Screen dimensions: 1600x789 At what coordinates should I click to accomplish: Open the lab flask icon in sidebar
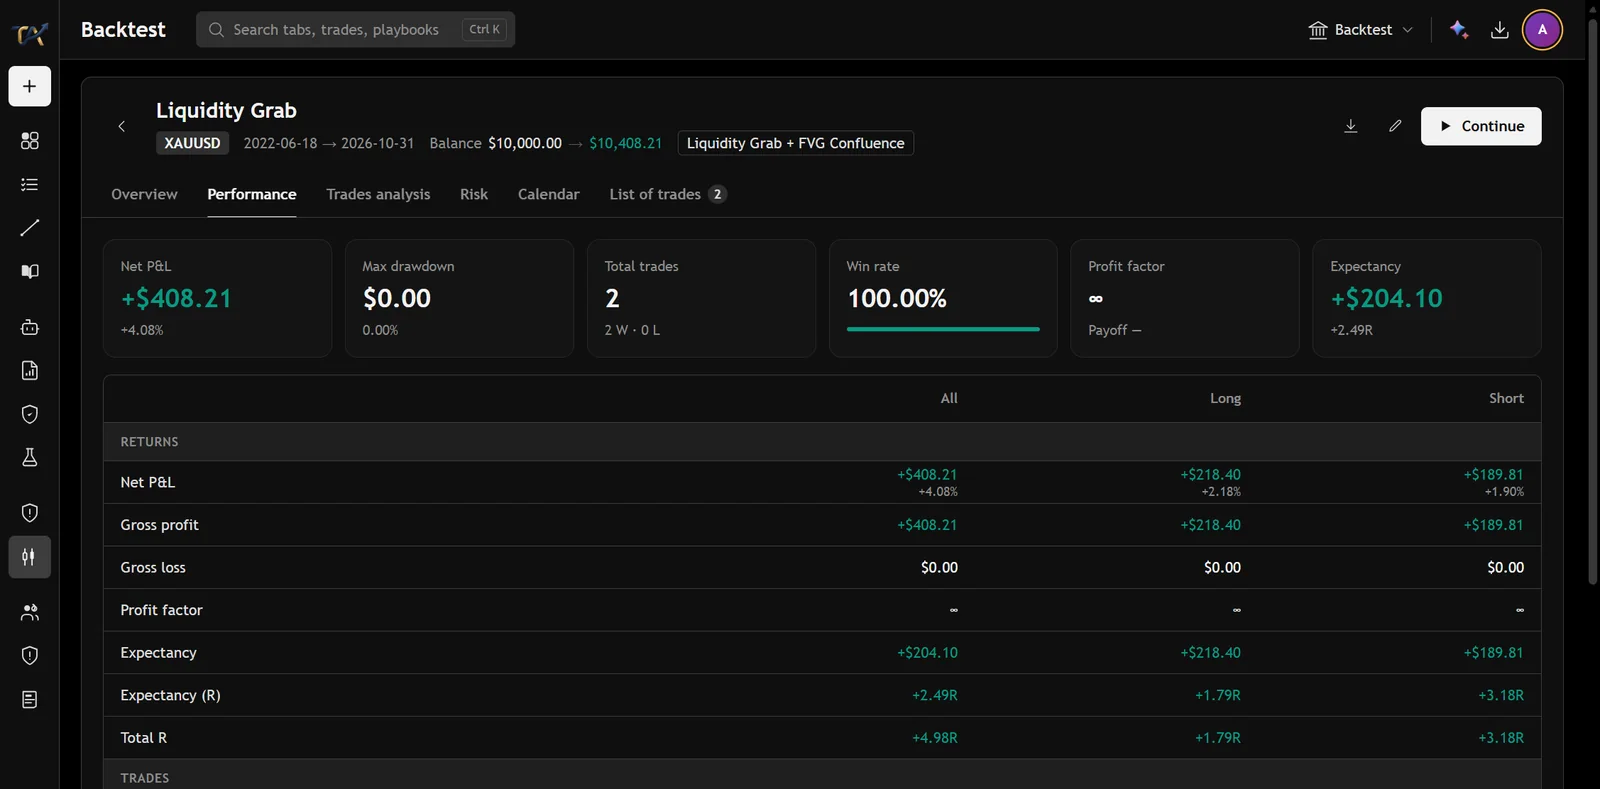click(x=30, y=457)
